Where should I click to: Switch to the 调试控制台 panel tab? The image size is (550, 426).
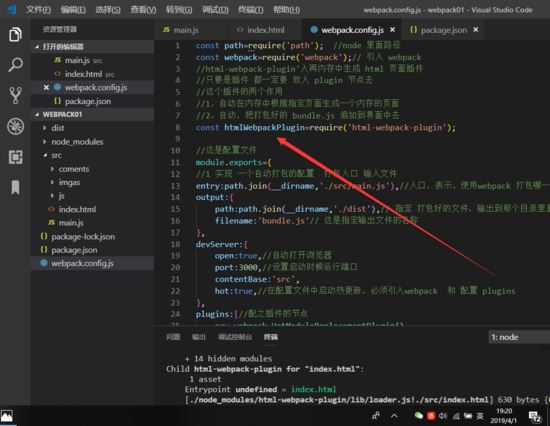pyautogui.click(x=235, y=337)
